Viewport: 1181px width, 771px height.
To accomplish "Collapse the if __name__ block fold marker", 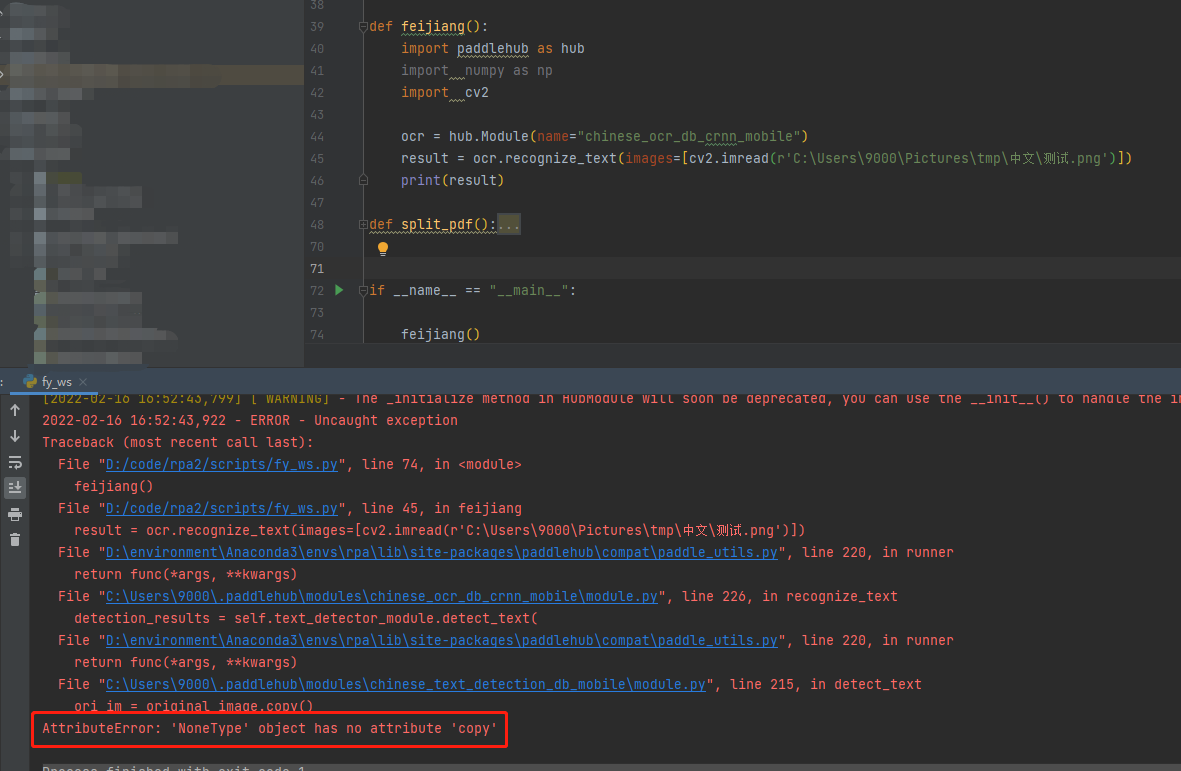I will [363, 291].
